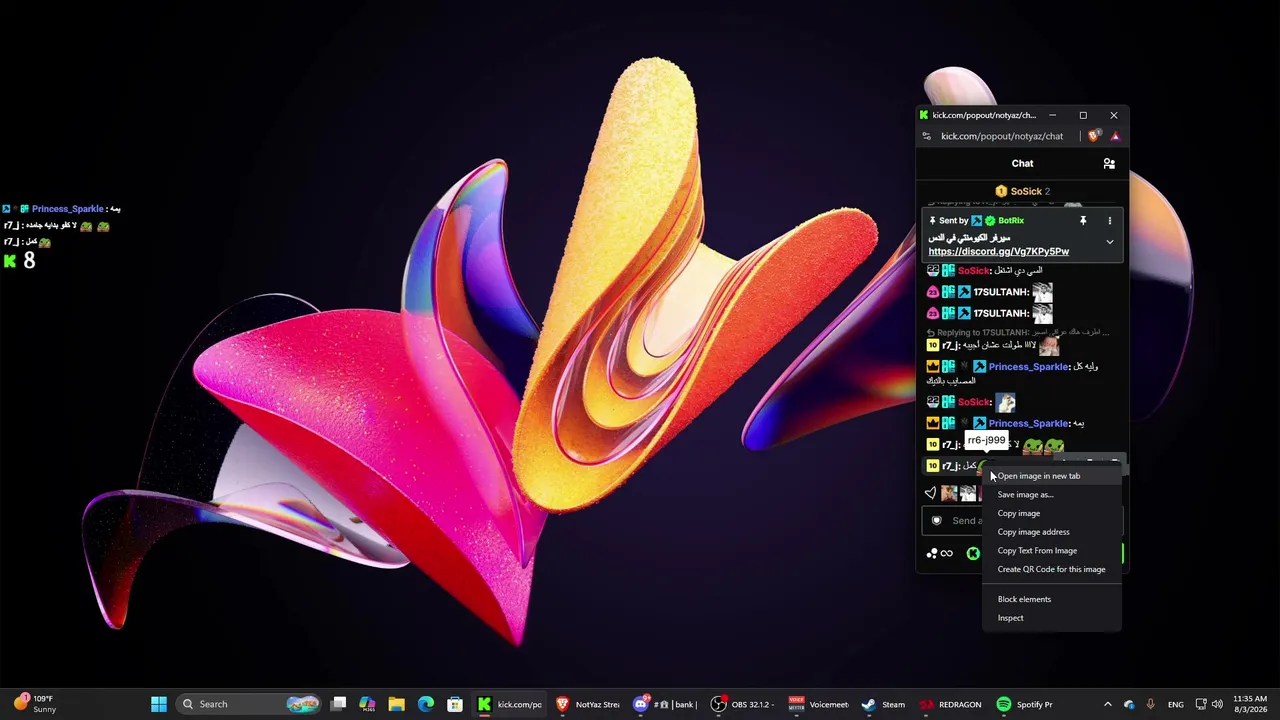The image size is (1280, 720).
Task: Click the Brave Rewards triangle icon
Action: pos(1115,136)
